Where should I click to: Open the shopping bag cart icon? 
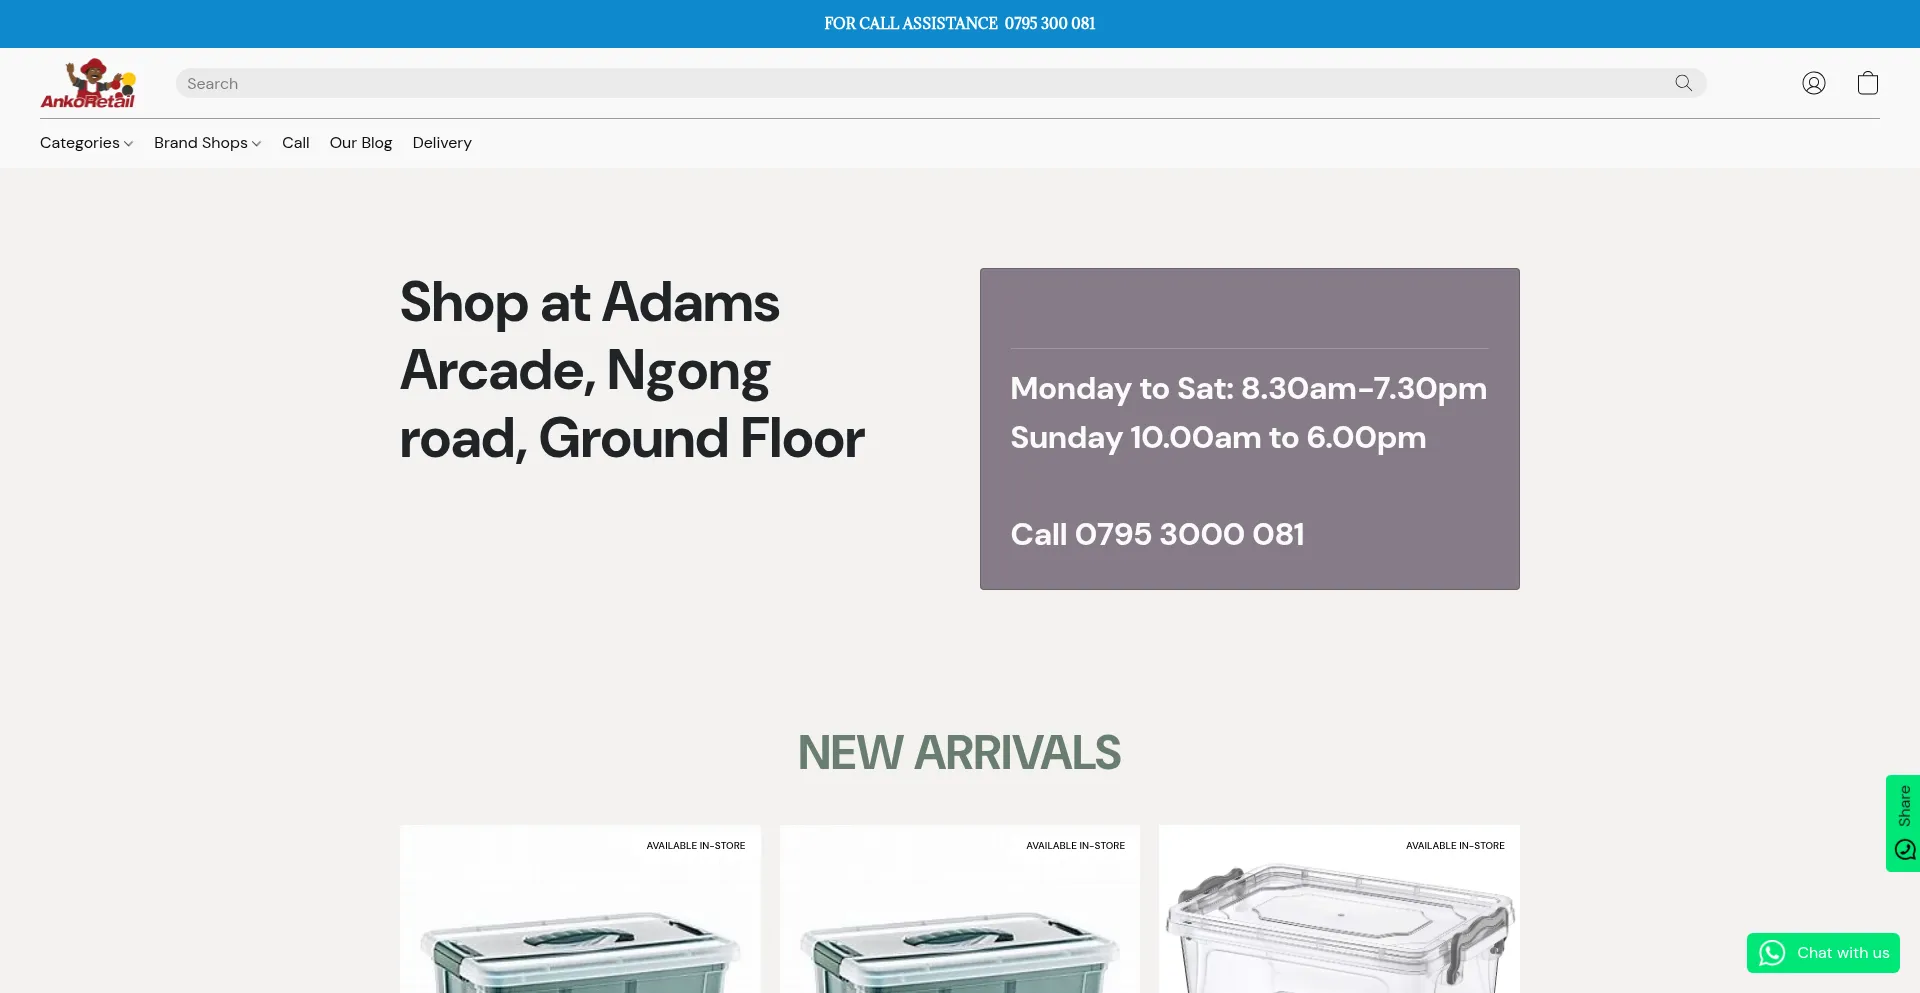tap(1867, 83)
